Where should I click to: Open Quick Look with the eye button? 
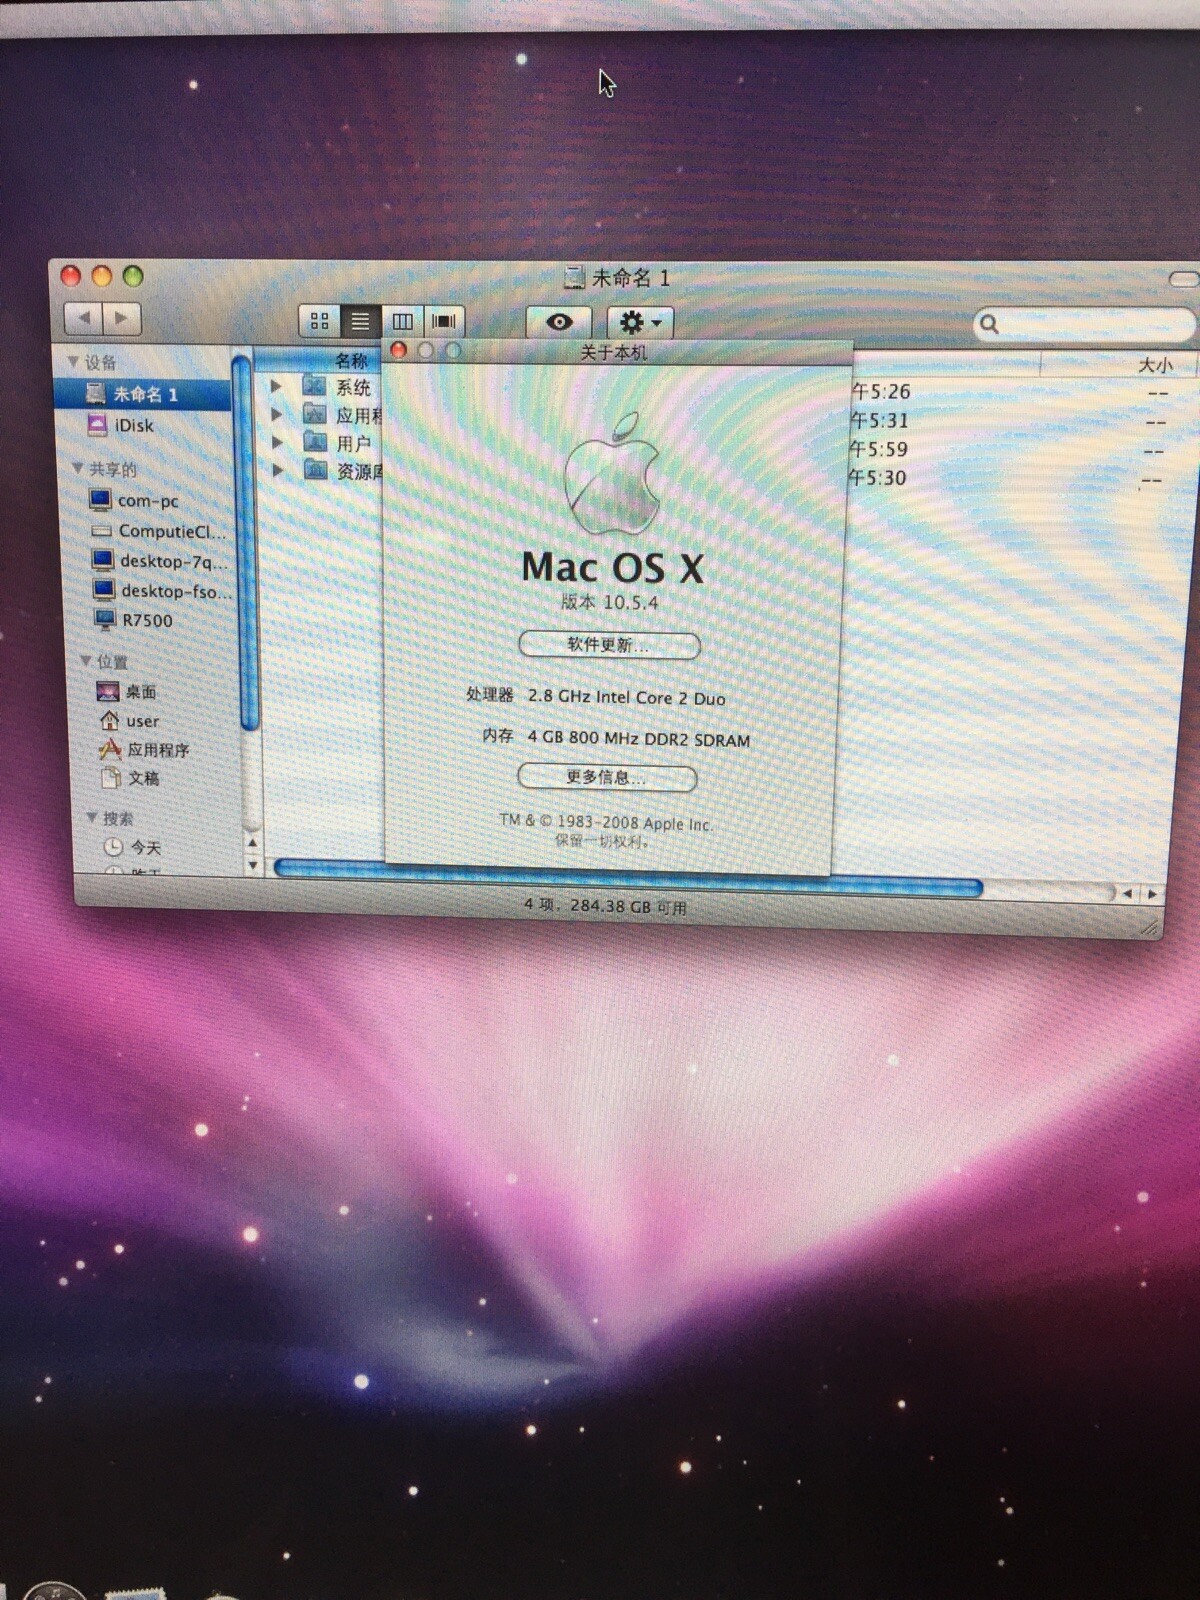click(559, 322)
